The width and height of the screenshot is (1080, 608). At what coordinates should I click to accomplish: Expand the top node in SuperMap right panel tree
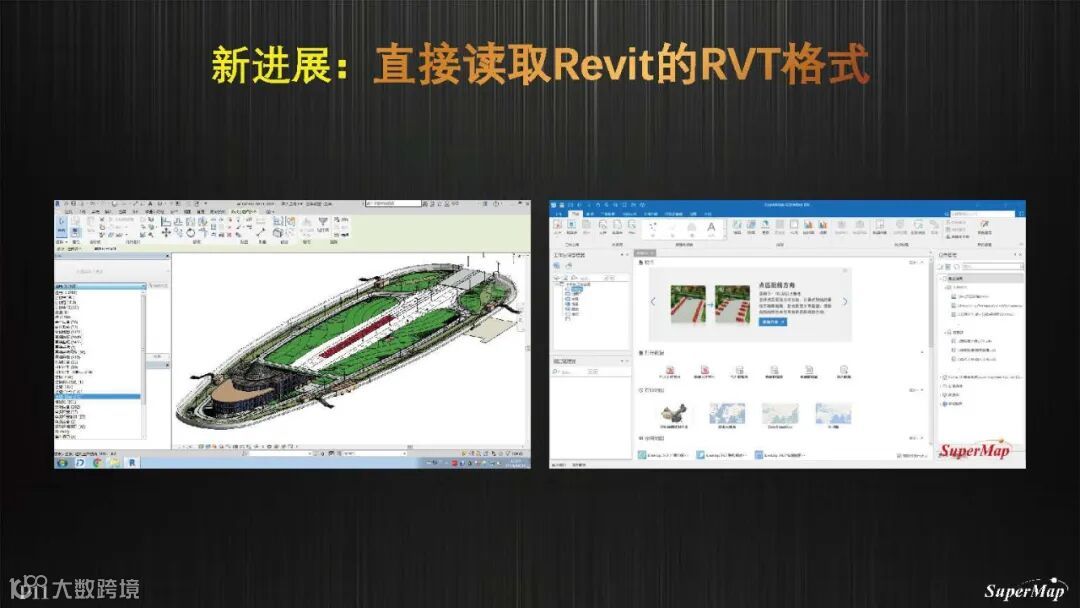[x=943, y=278]
